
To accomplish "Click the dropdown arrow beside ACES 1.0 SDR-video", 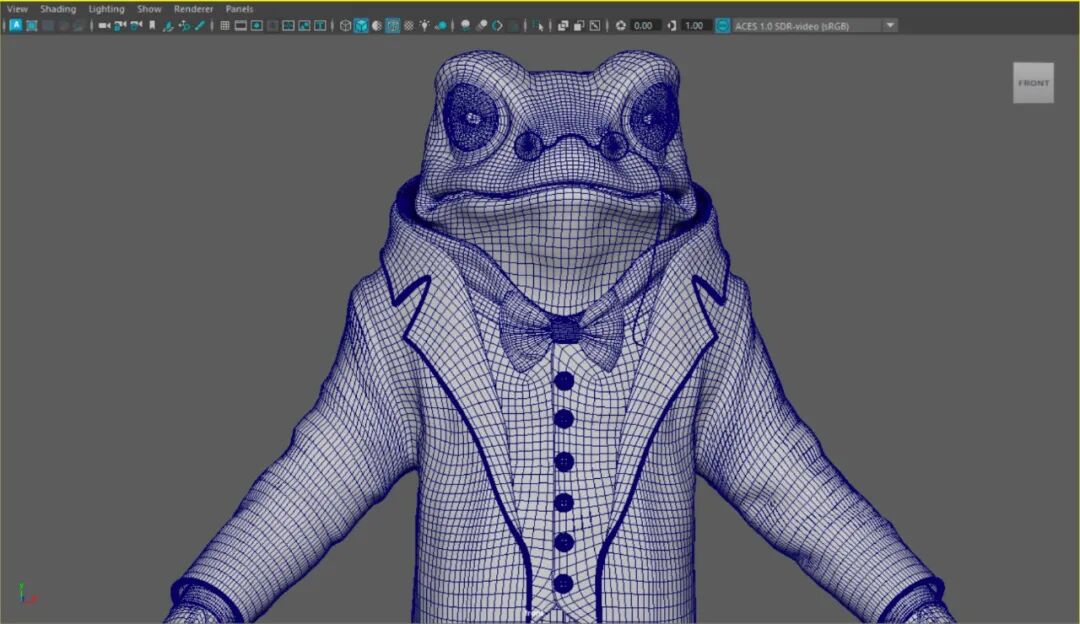I will (x=890, y=25).
